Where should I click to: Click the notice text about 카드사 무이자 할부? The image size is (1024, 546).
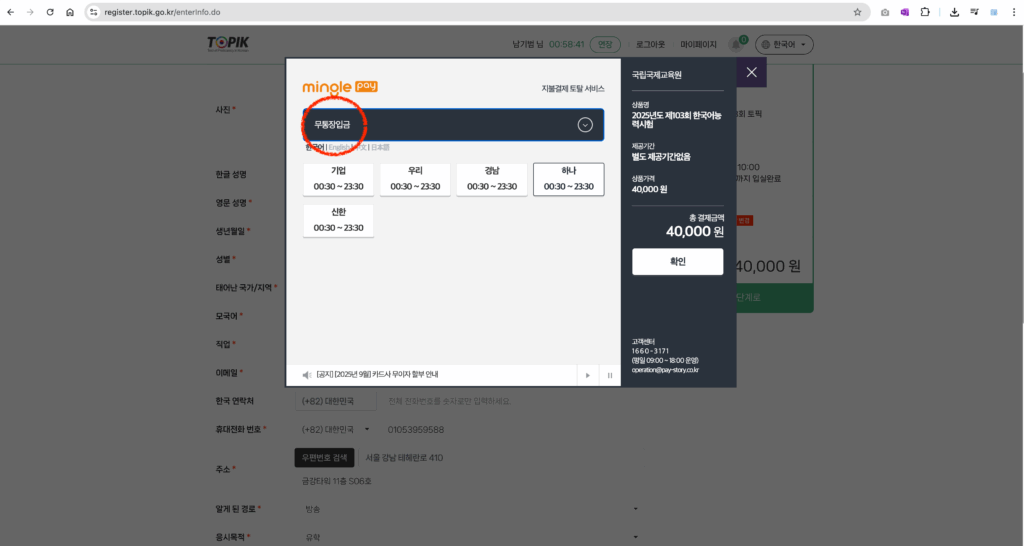click(377, 375)
